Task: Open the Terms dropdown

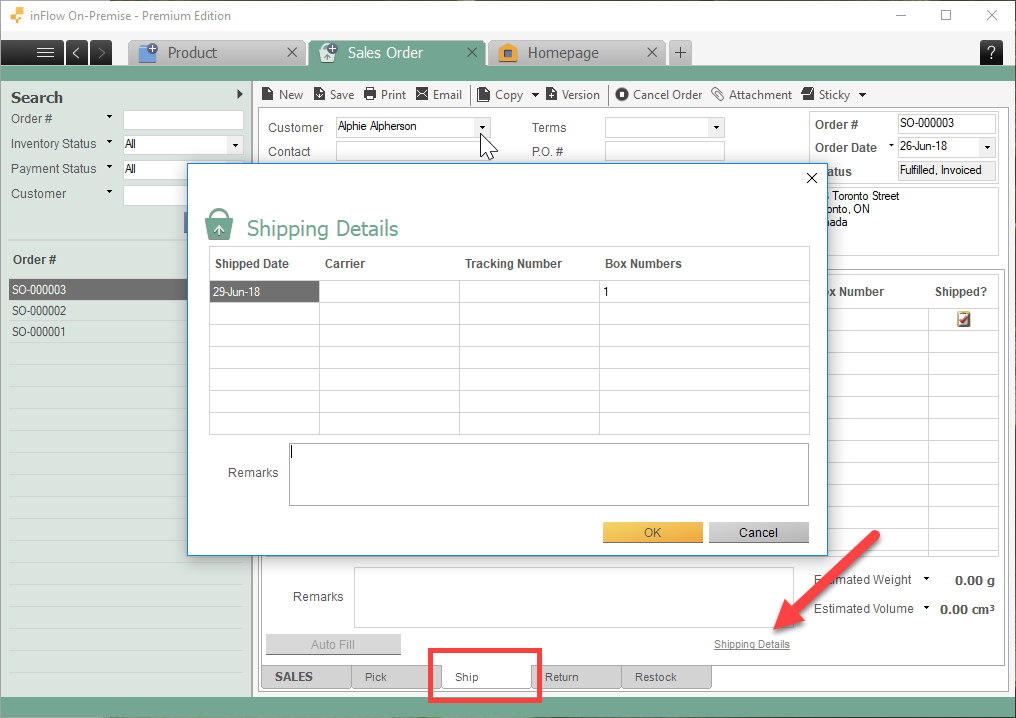Action: tap(715, 127)
